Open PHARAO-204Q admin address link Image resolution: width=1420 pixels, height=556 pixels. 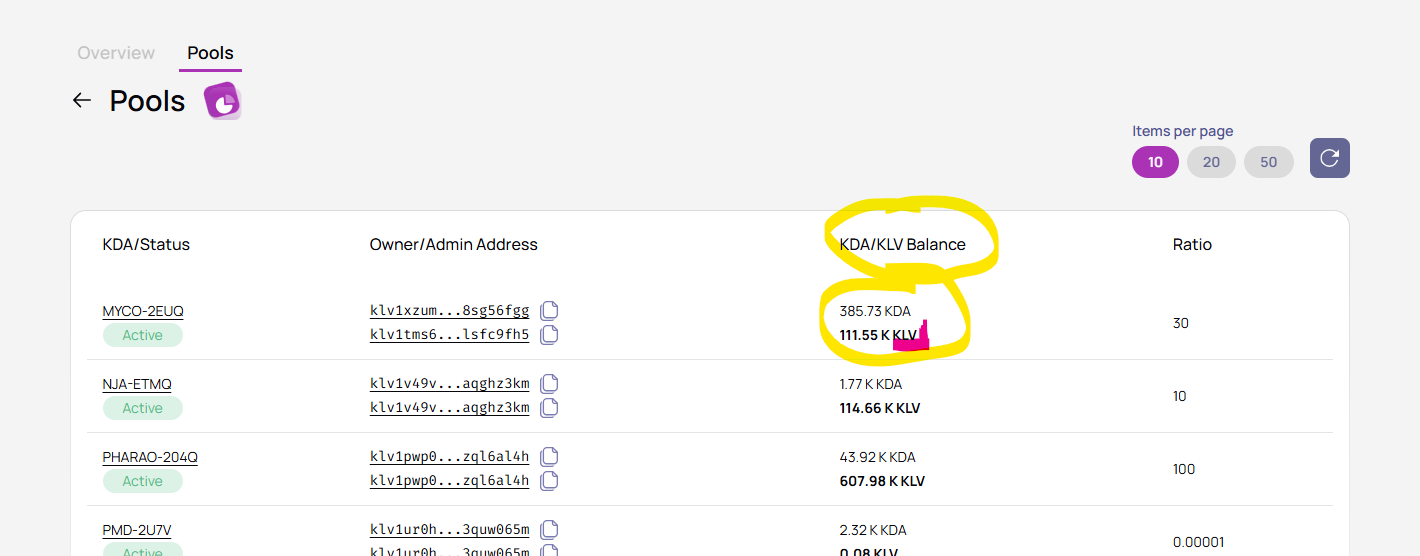point(449,481)
